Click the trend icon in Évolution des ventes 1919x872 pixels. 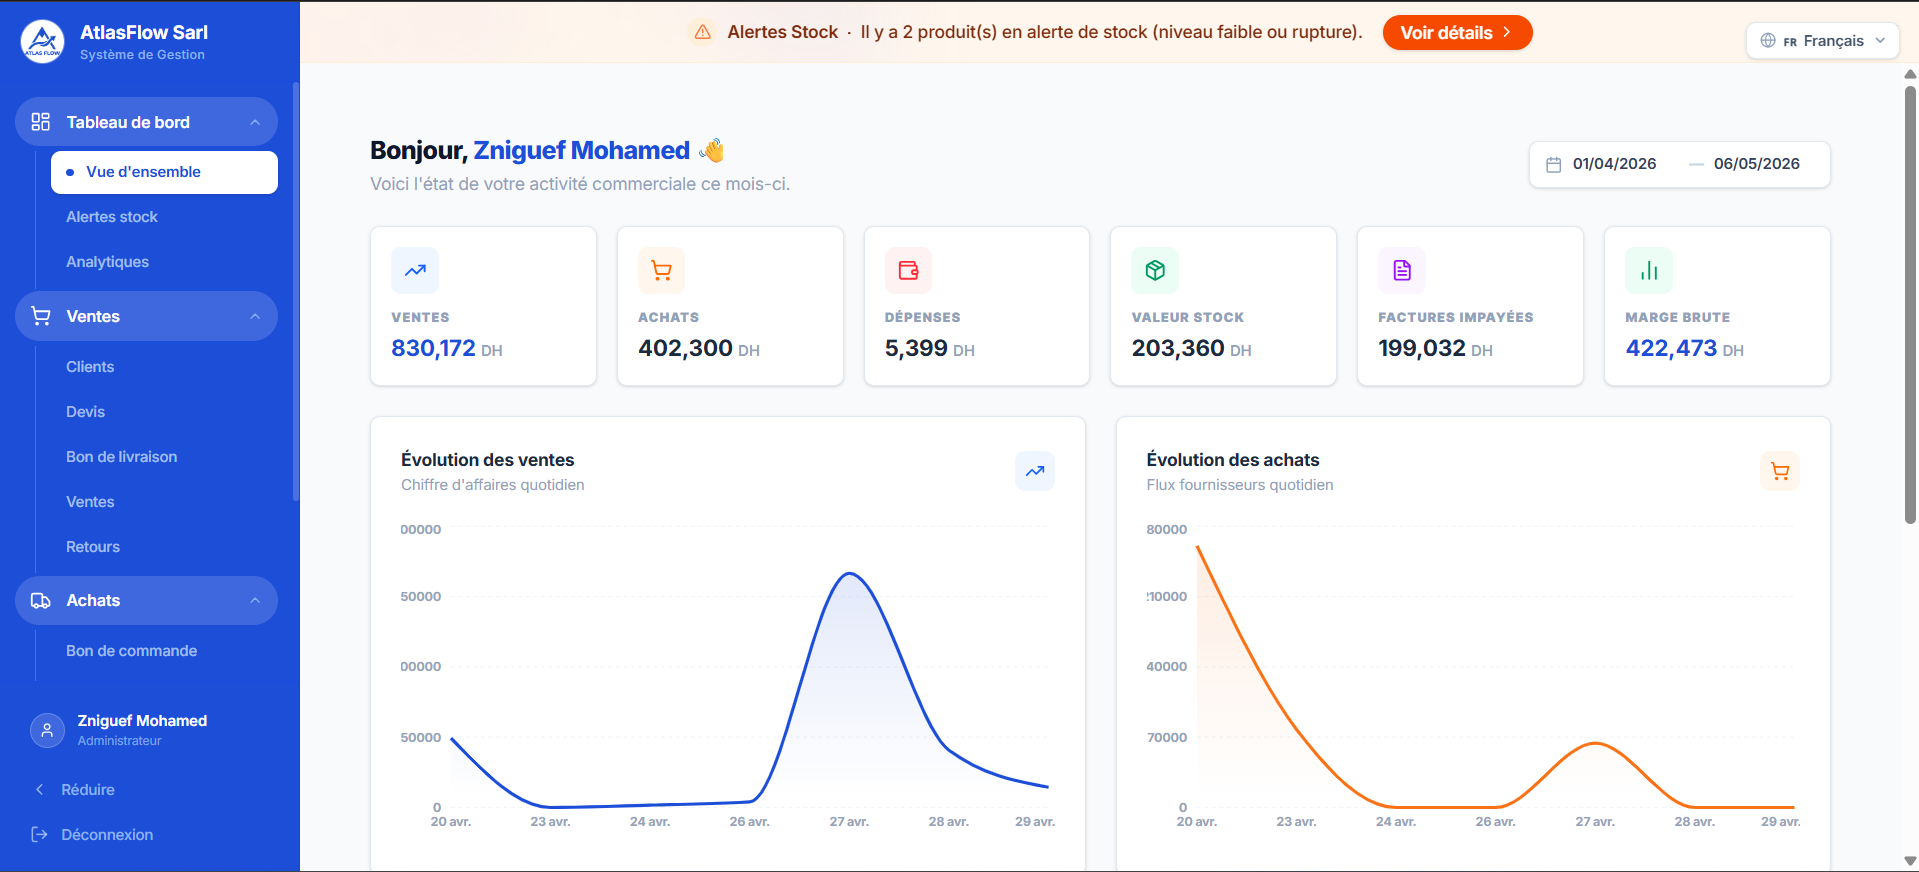[1035, 471]
